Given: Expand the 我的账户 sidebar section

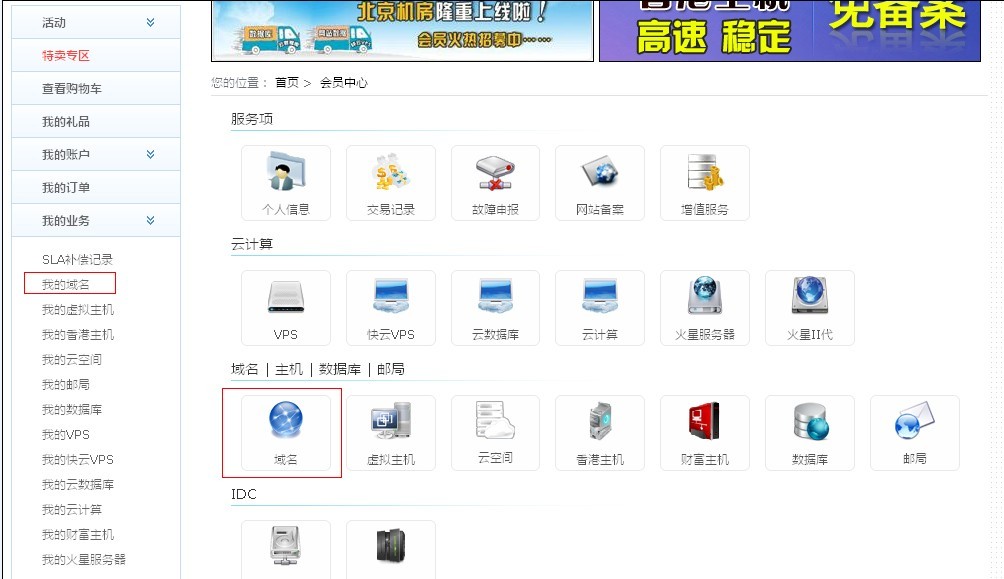Looking at the screenshot, I should [150, 154].
